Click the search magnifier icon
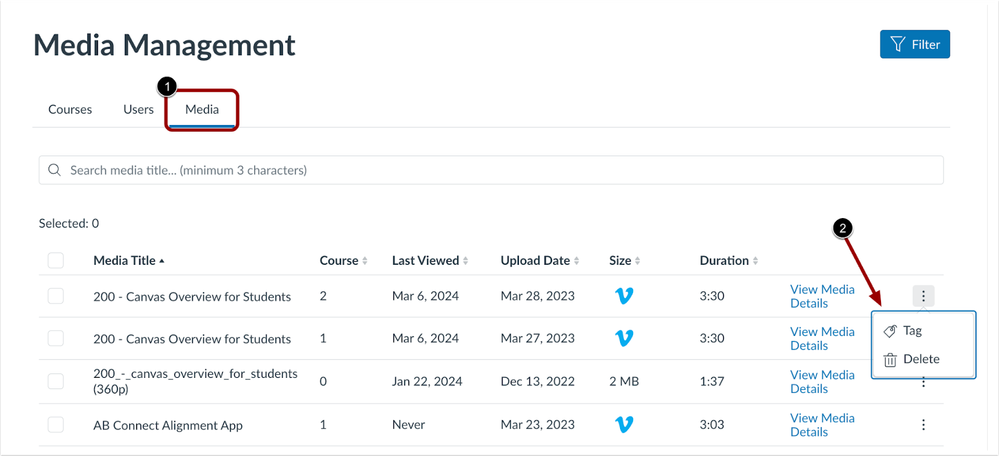The image size is (999, 456). (x=55, y=170)
